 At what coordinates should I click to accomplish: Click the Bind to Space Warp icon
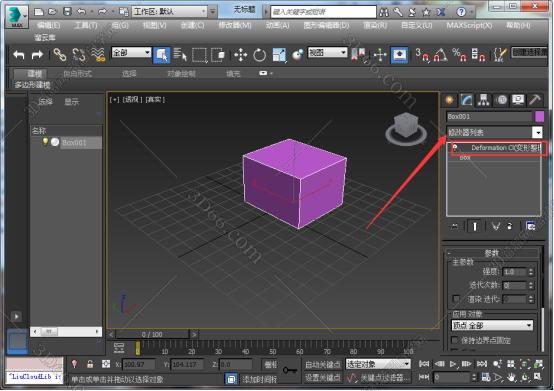tap(98, 55)
